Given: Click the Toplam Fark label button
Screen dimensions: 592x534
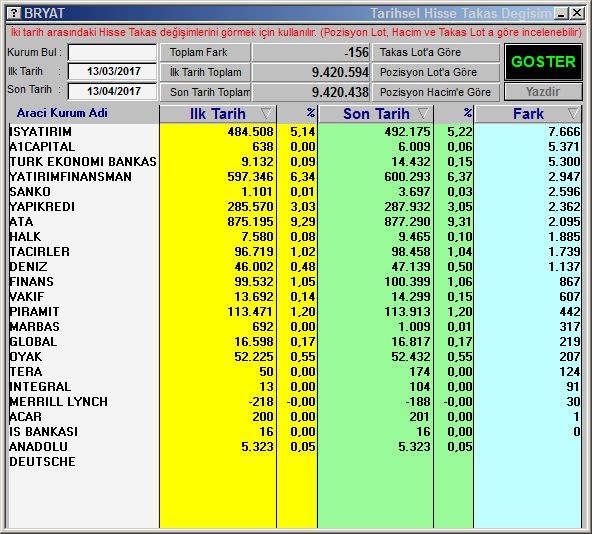Looking at the screenshot, I should [205, 52].
